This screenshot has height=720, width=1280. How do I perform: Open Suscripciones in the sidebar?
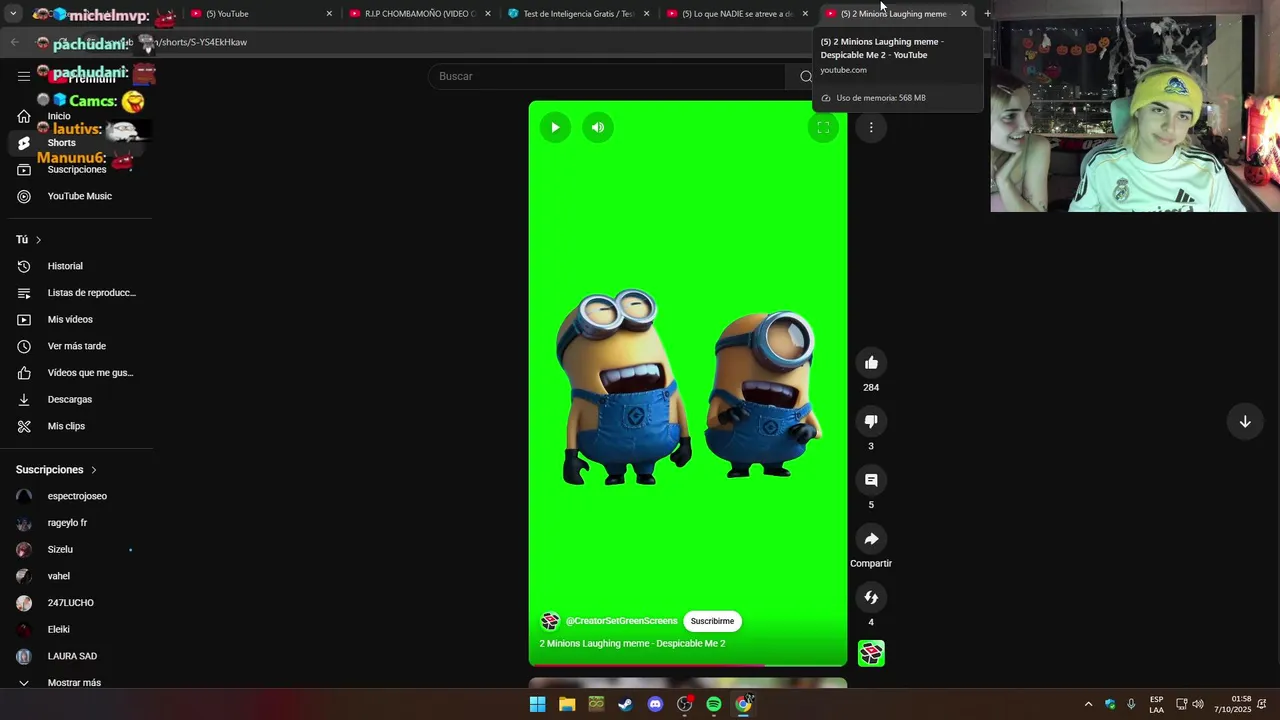click(76, 169)
